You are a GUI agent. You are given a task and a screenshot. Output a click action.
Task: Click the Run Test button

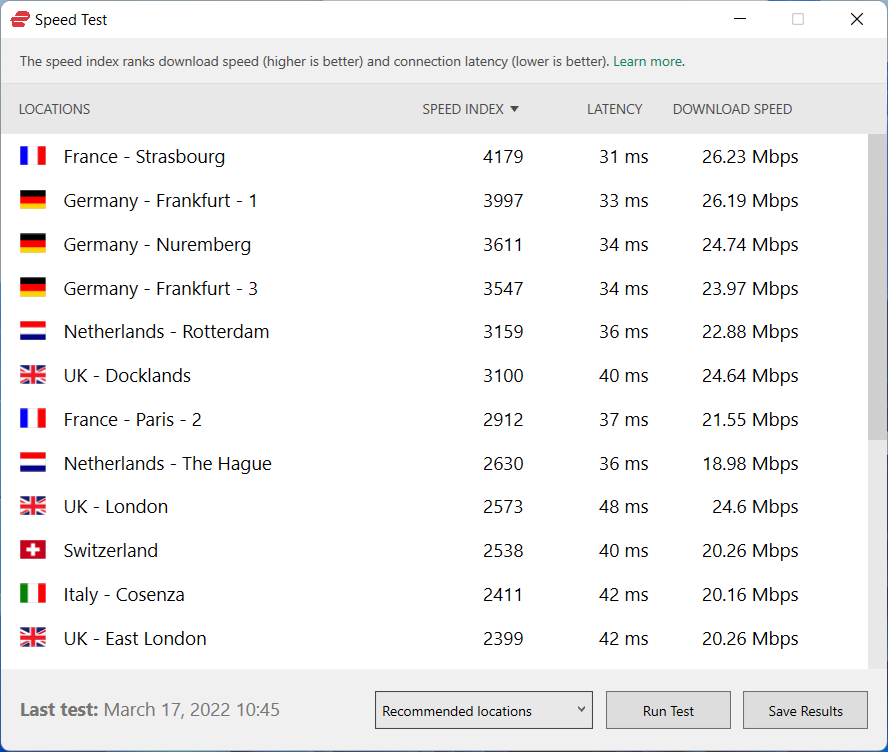click(668, 710)
